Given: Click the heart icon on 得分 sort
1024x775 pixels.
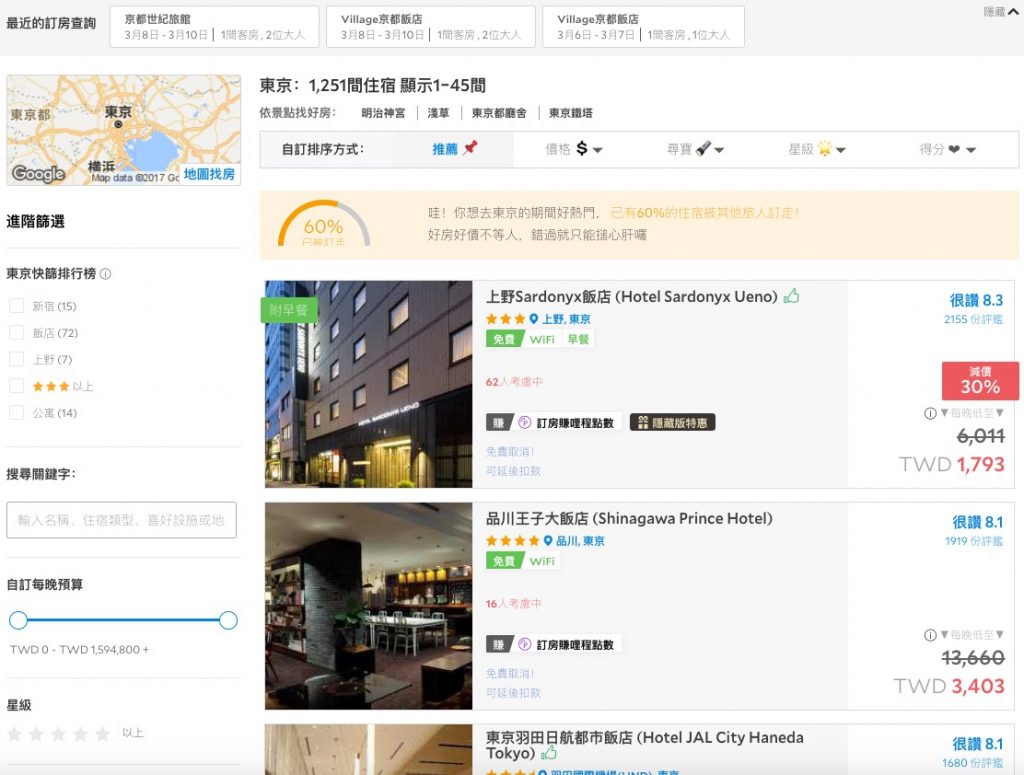Looking at the screenshot, I should click(x=954, y=150).
